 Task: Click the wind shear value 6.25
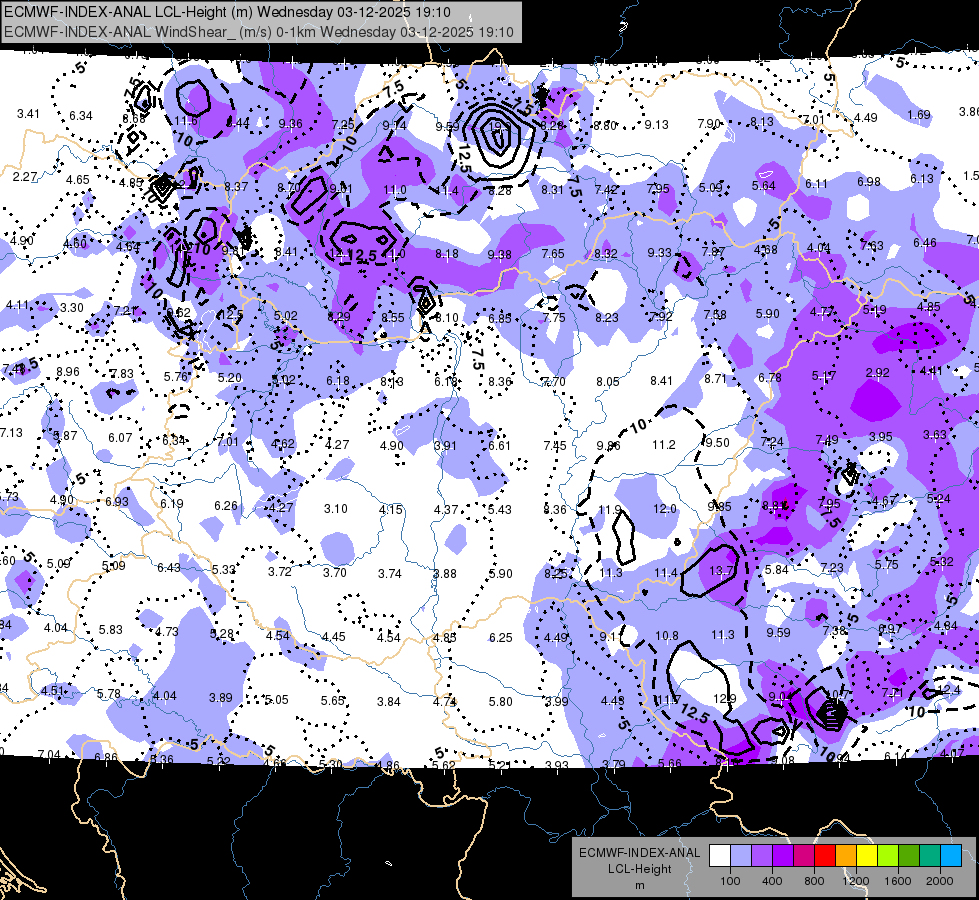[x=501, y=638]
